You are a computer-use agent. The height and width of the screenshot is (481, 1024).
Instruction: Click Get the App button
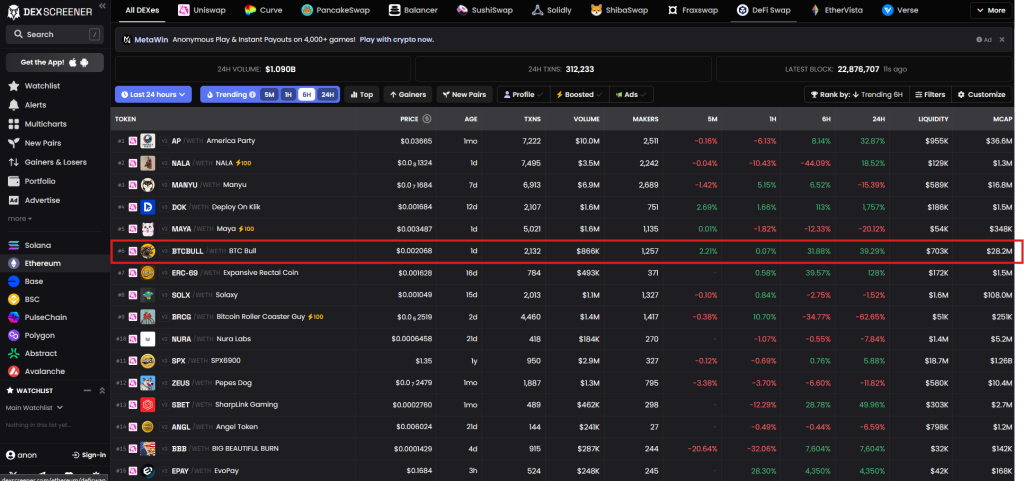pyautogui.click(x=55, y=63)
